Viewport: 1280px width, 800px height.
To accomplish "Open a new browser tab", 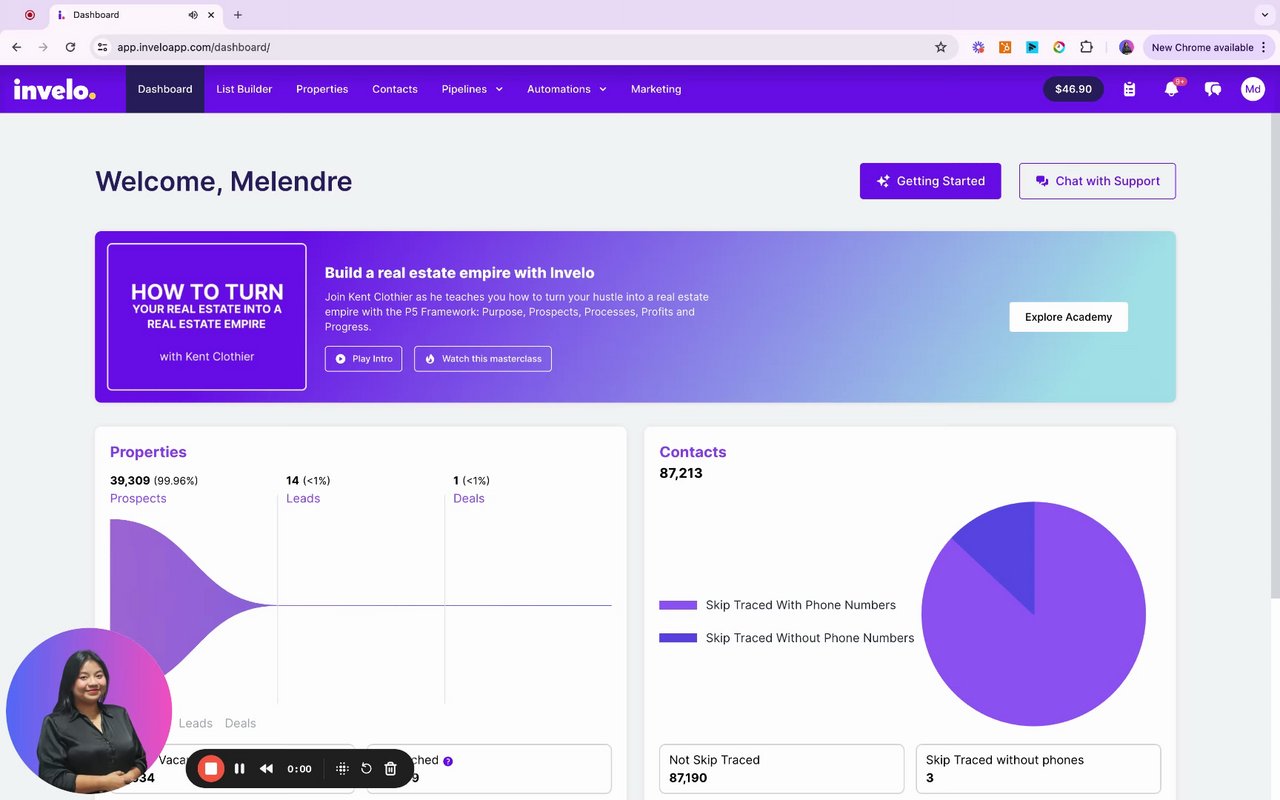I will click(238, 15).
